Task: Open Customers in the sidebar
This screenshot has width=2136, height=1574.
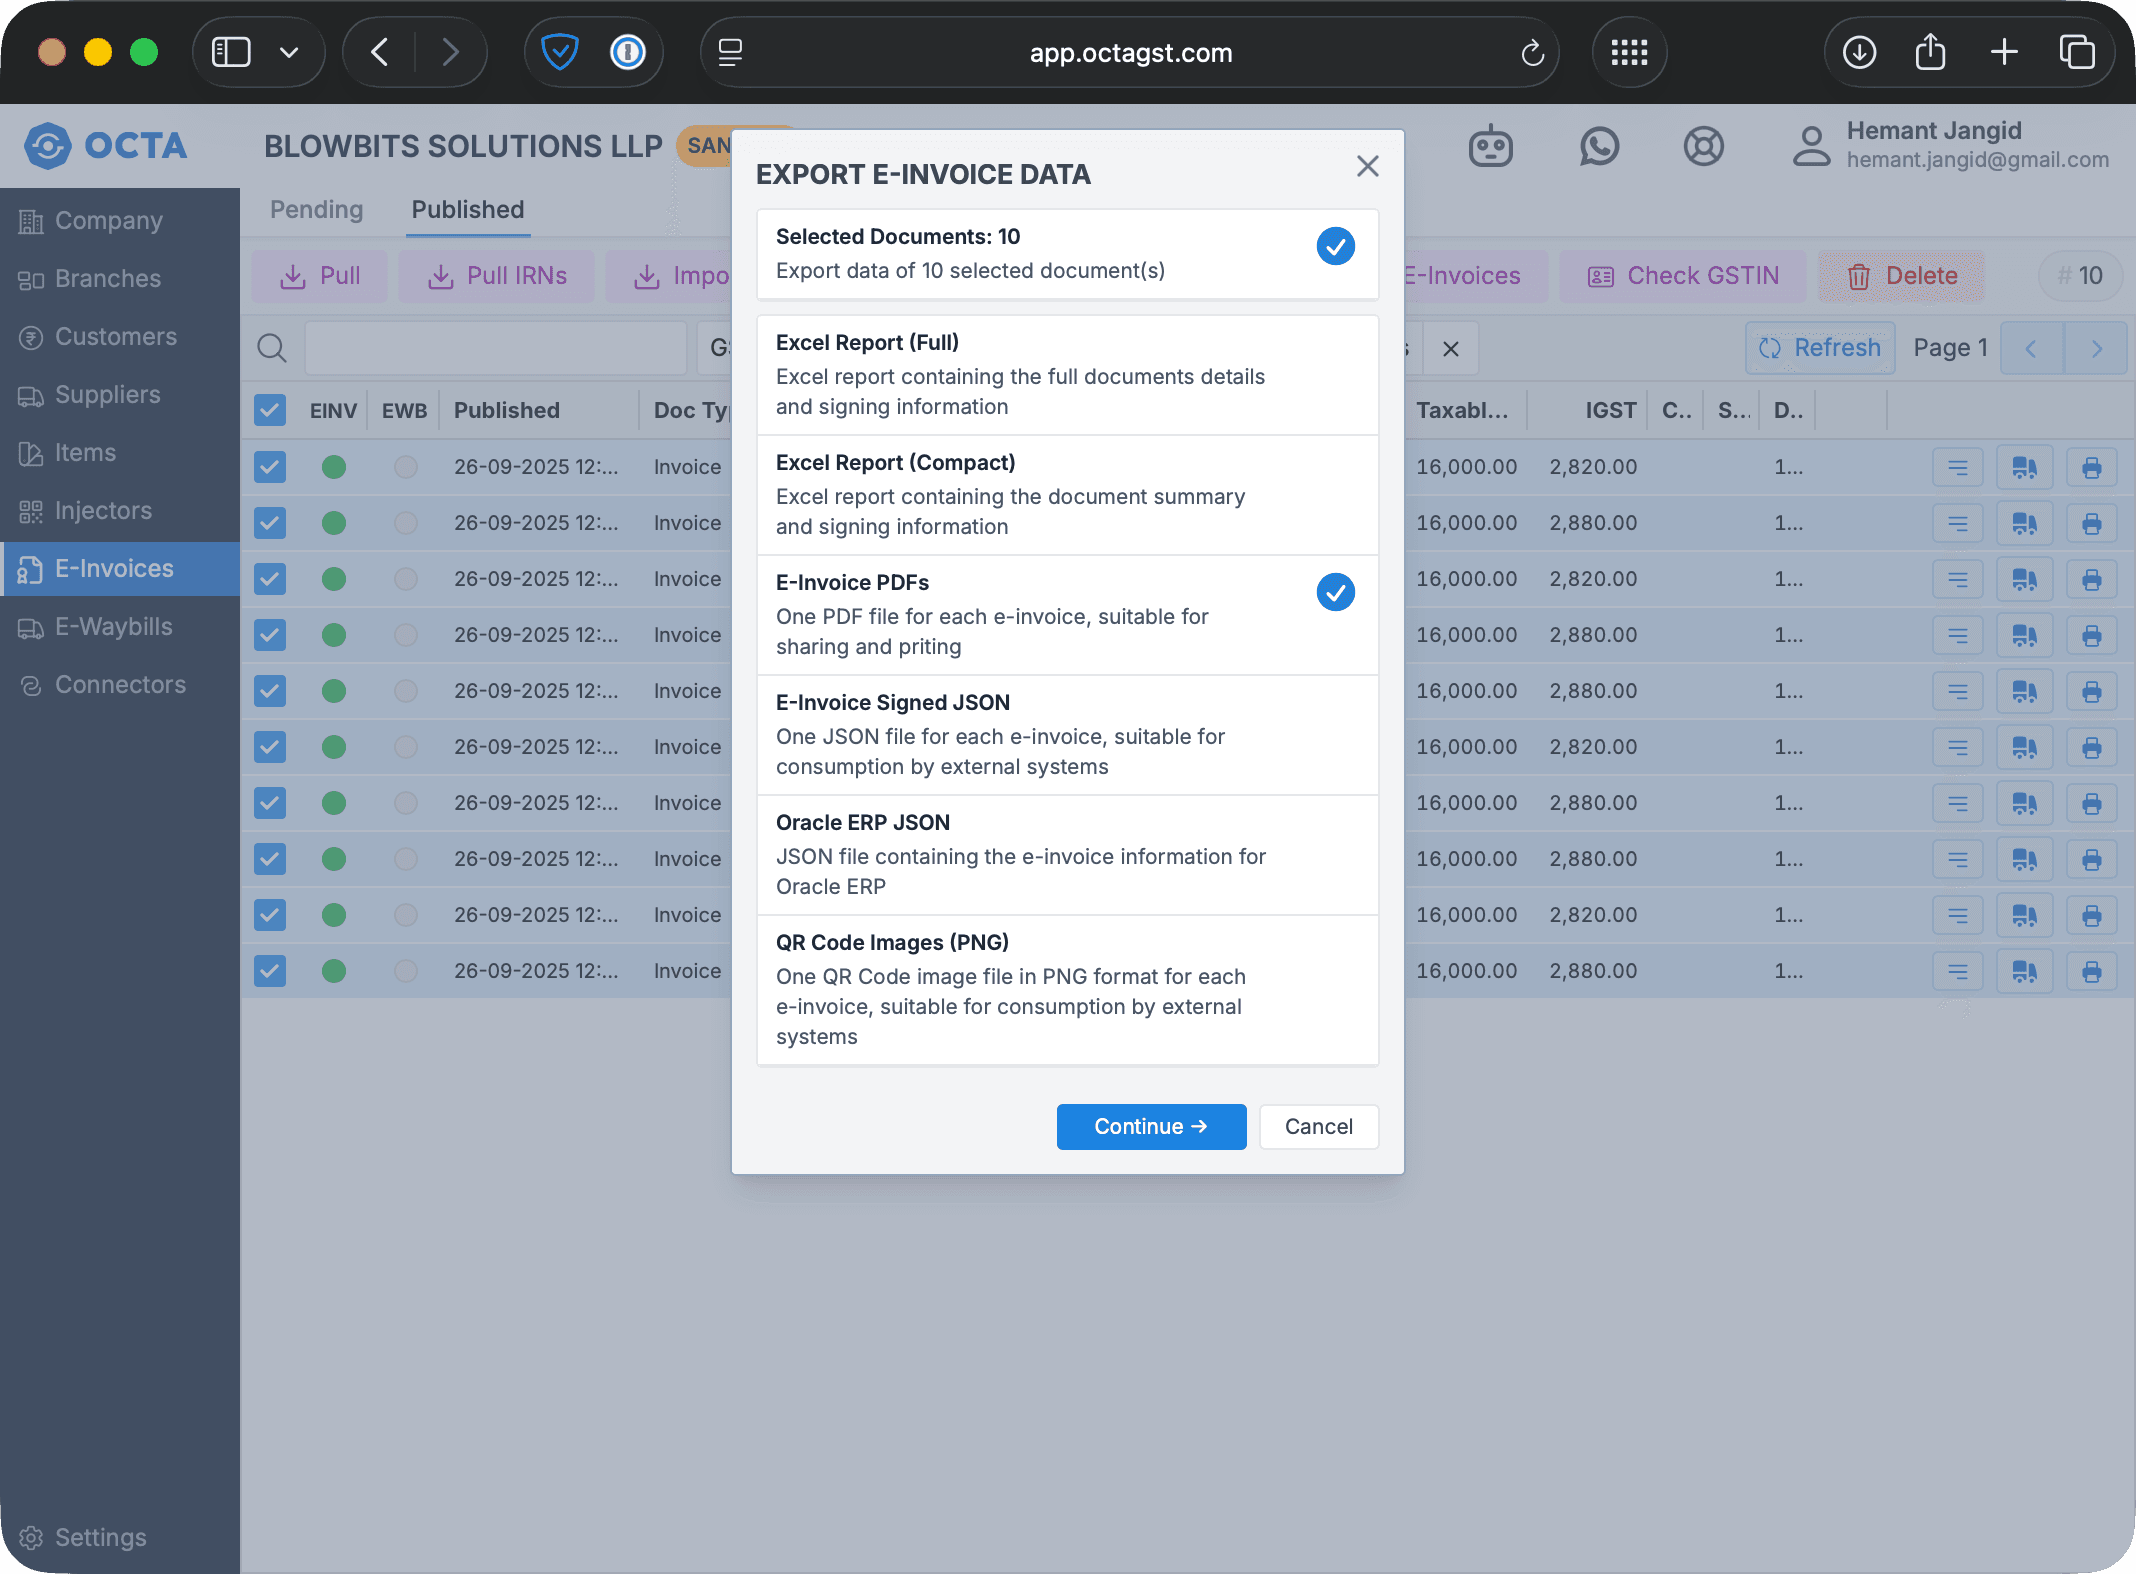Action: click(x=116, y=337)
